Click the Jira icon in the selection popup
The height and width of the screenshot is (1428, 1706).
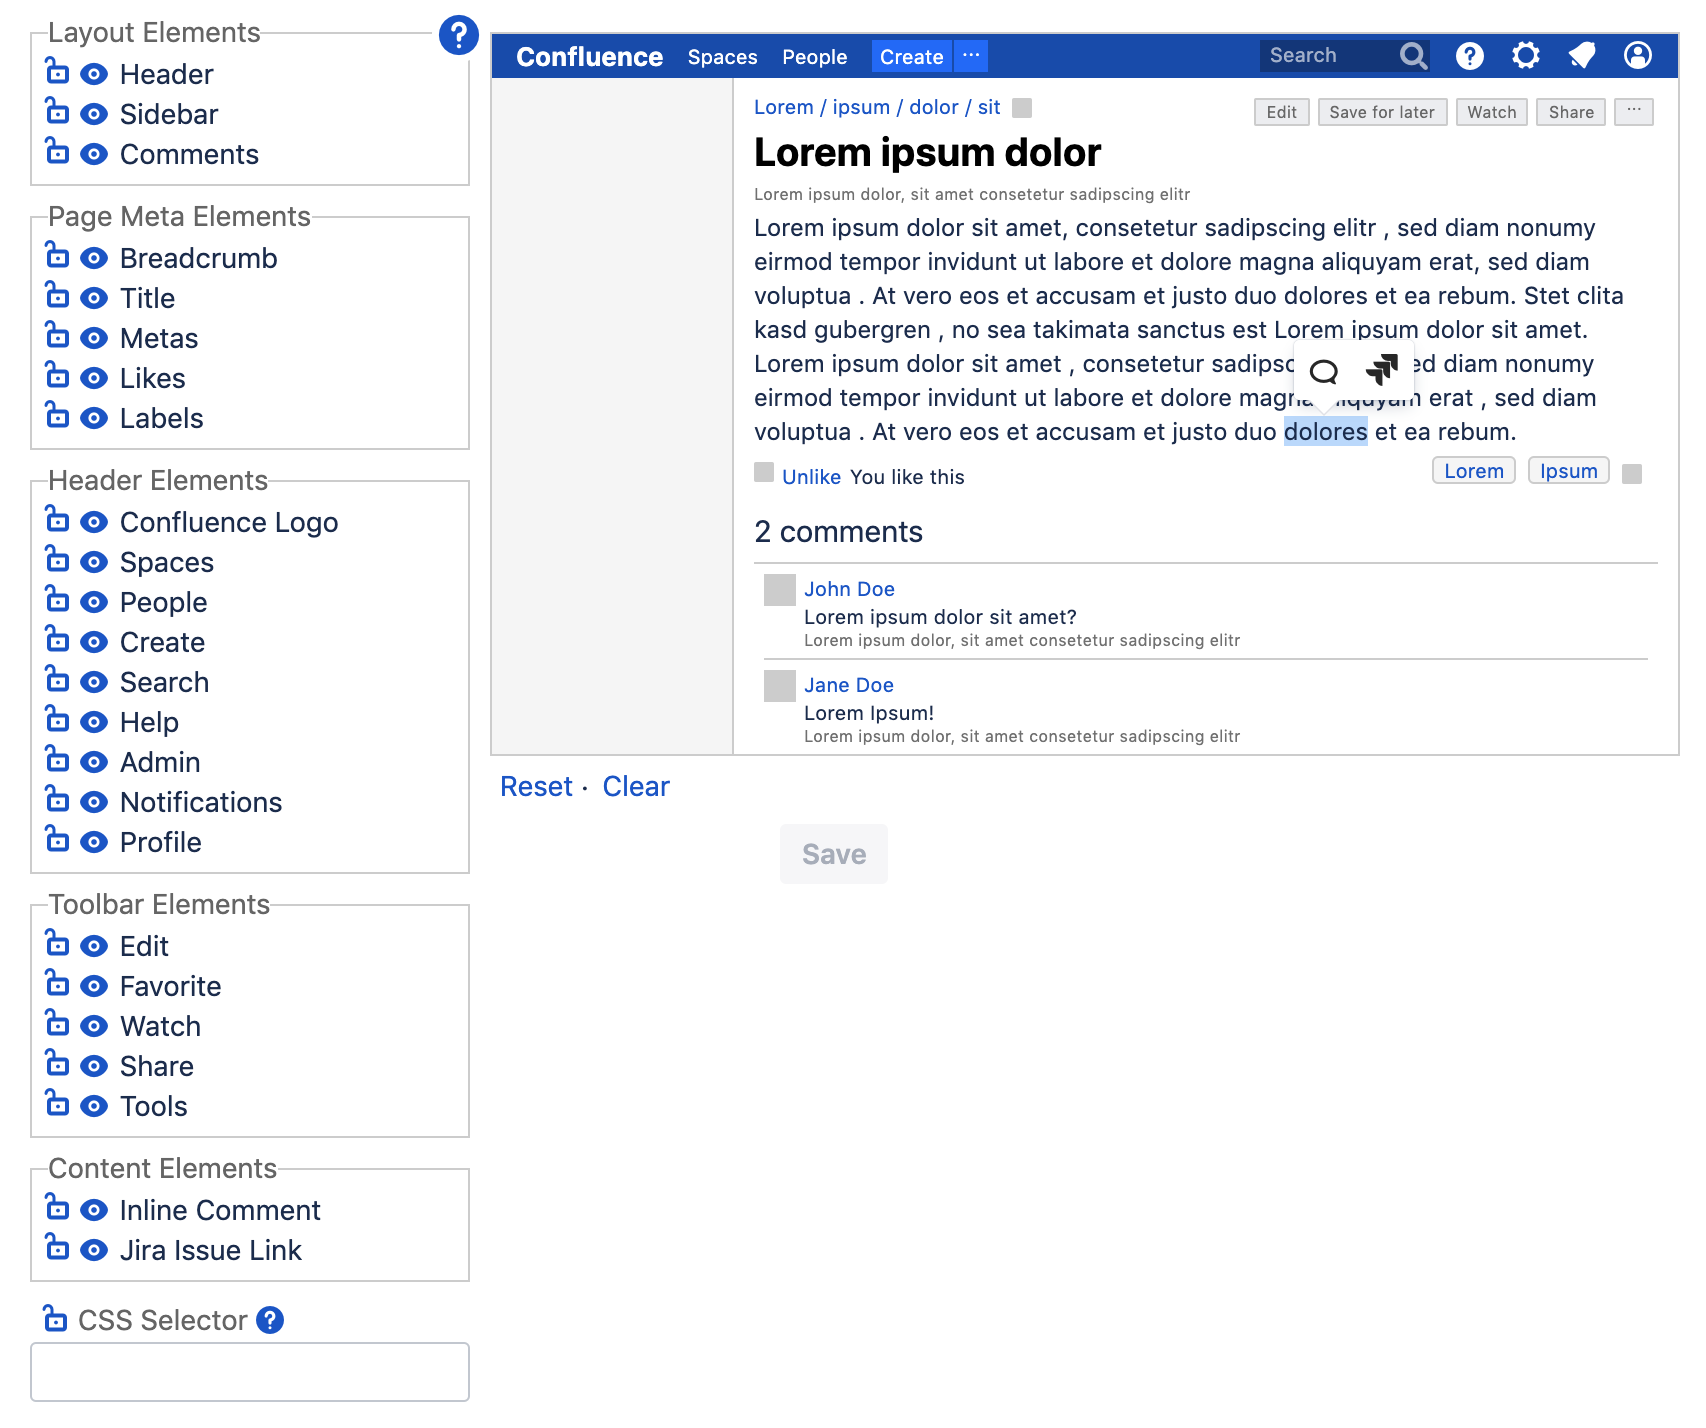1381,371
